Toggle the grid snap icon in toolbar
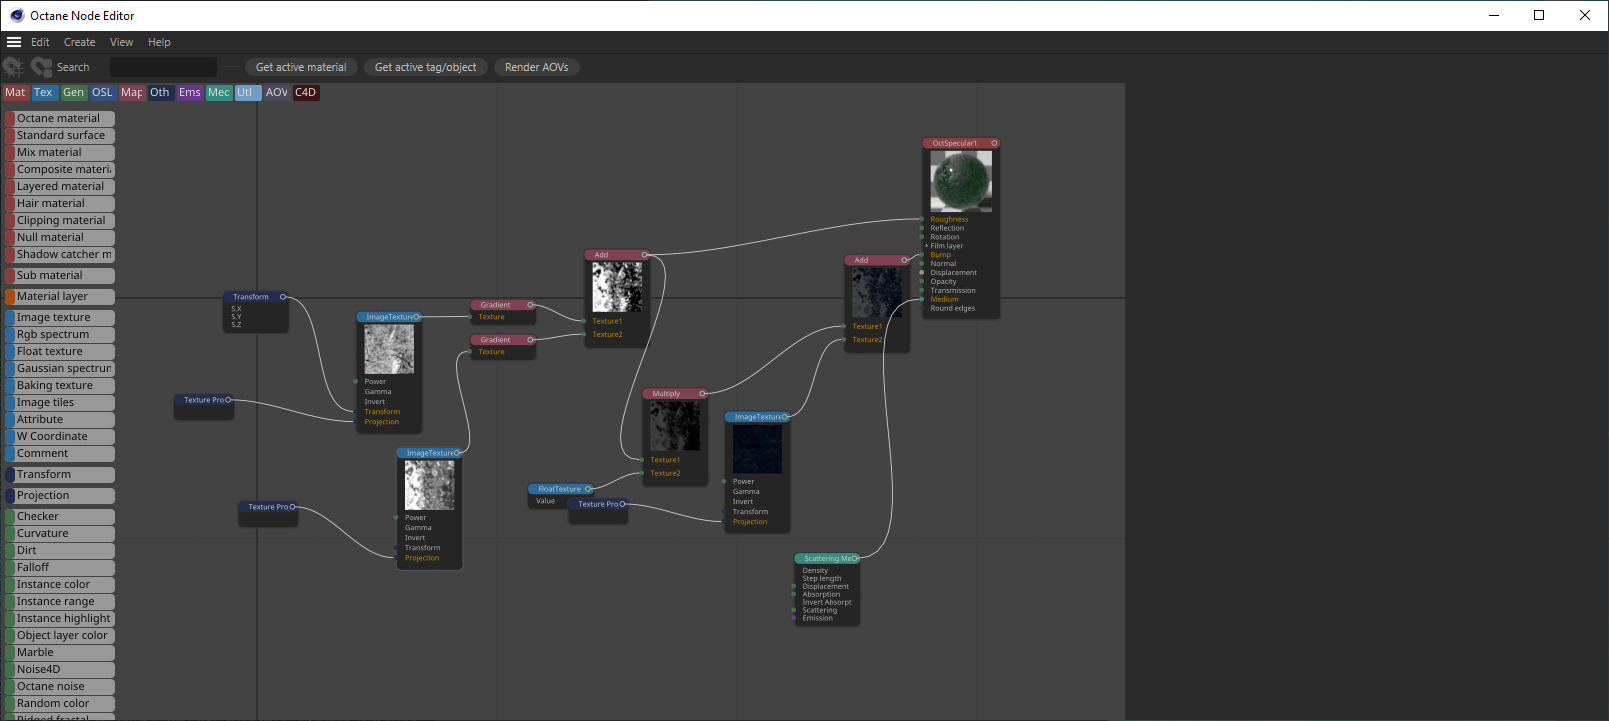The width and height of the screenshot is (1609, 721). coord(13,67)
